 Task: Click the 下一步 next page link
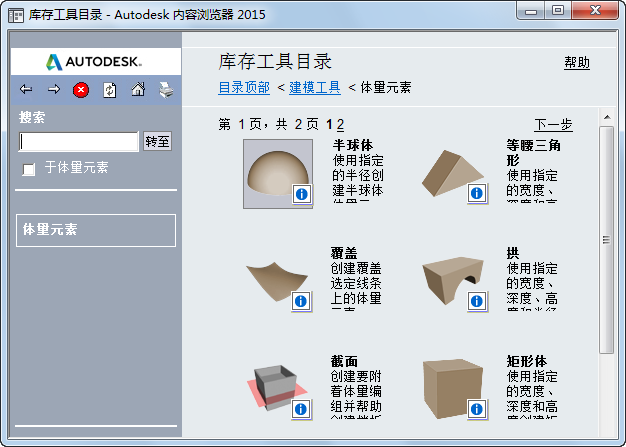[x=553, y=125]
